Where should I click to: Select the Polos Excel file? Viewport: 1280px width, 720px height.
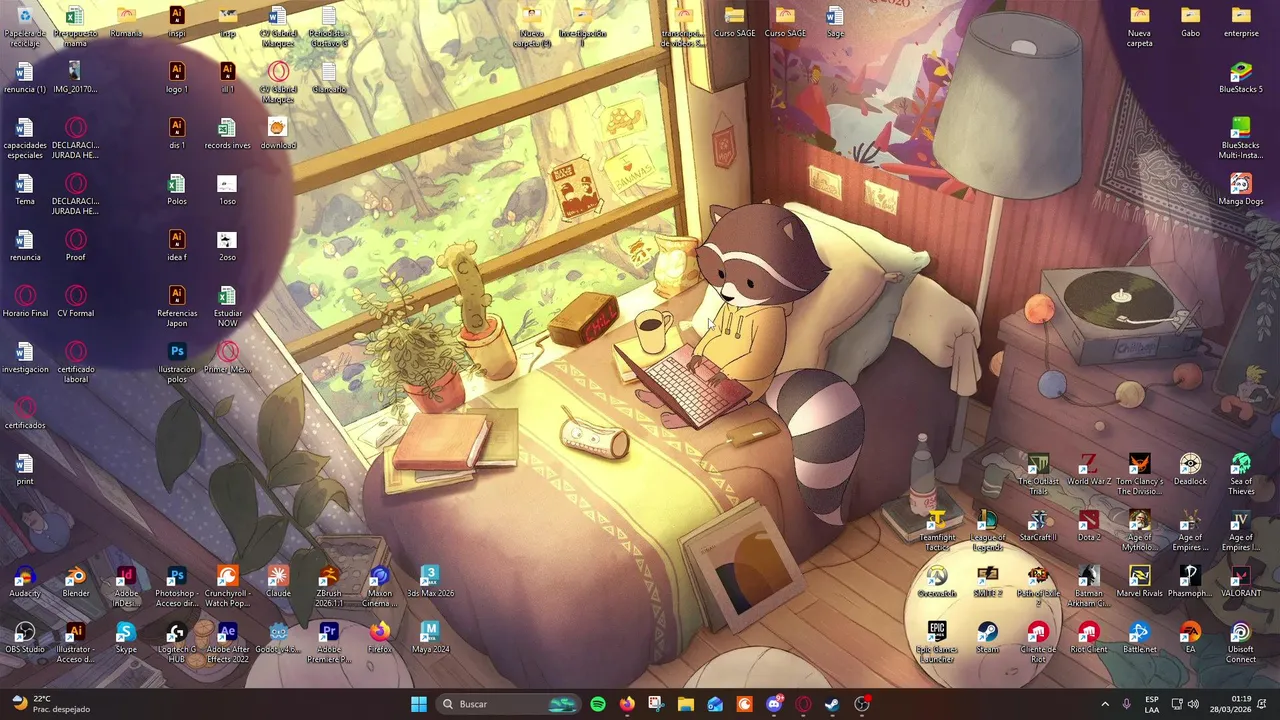(177, 190)
